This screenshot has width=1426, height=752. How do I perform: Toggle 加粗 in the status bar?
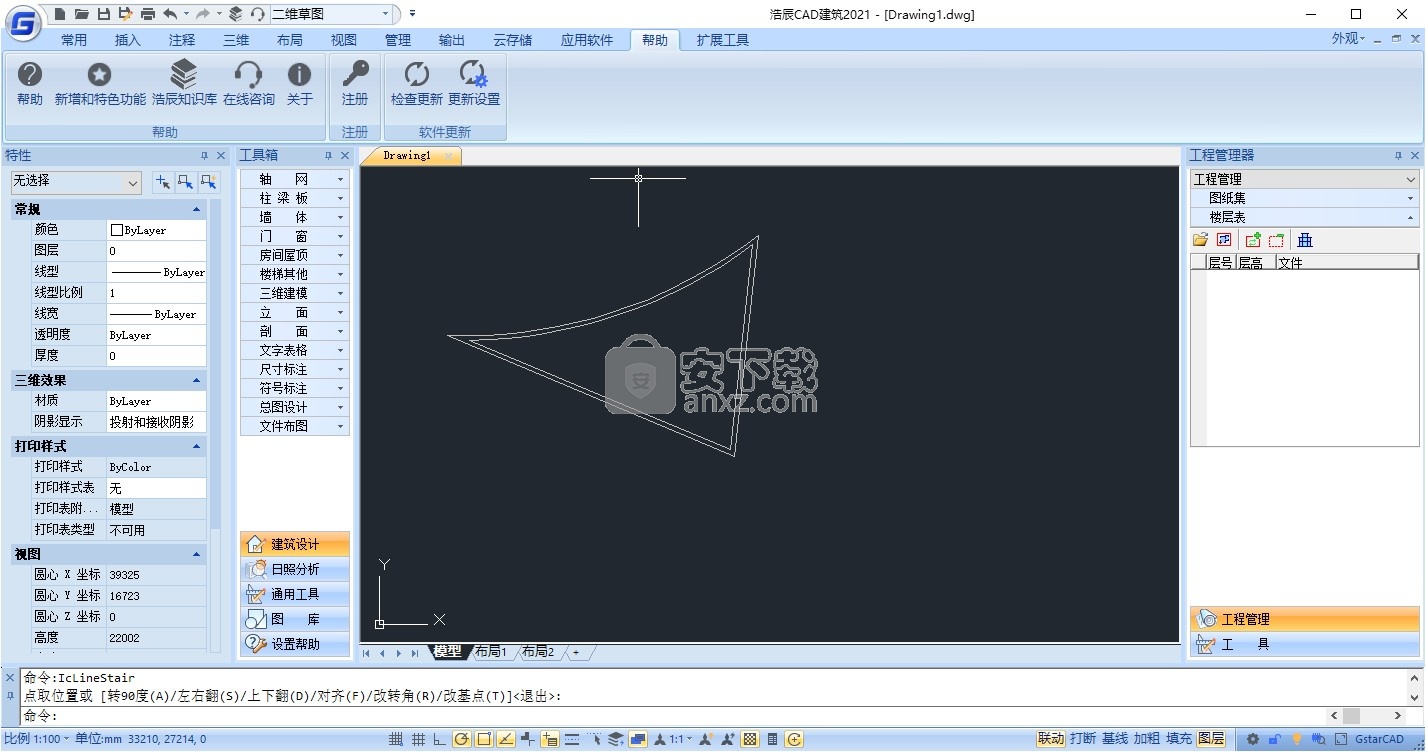tap(1147, 739)
